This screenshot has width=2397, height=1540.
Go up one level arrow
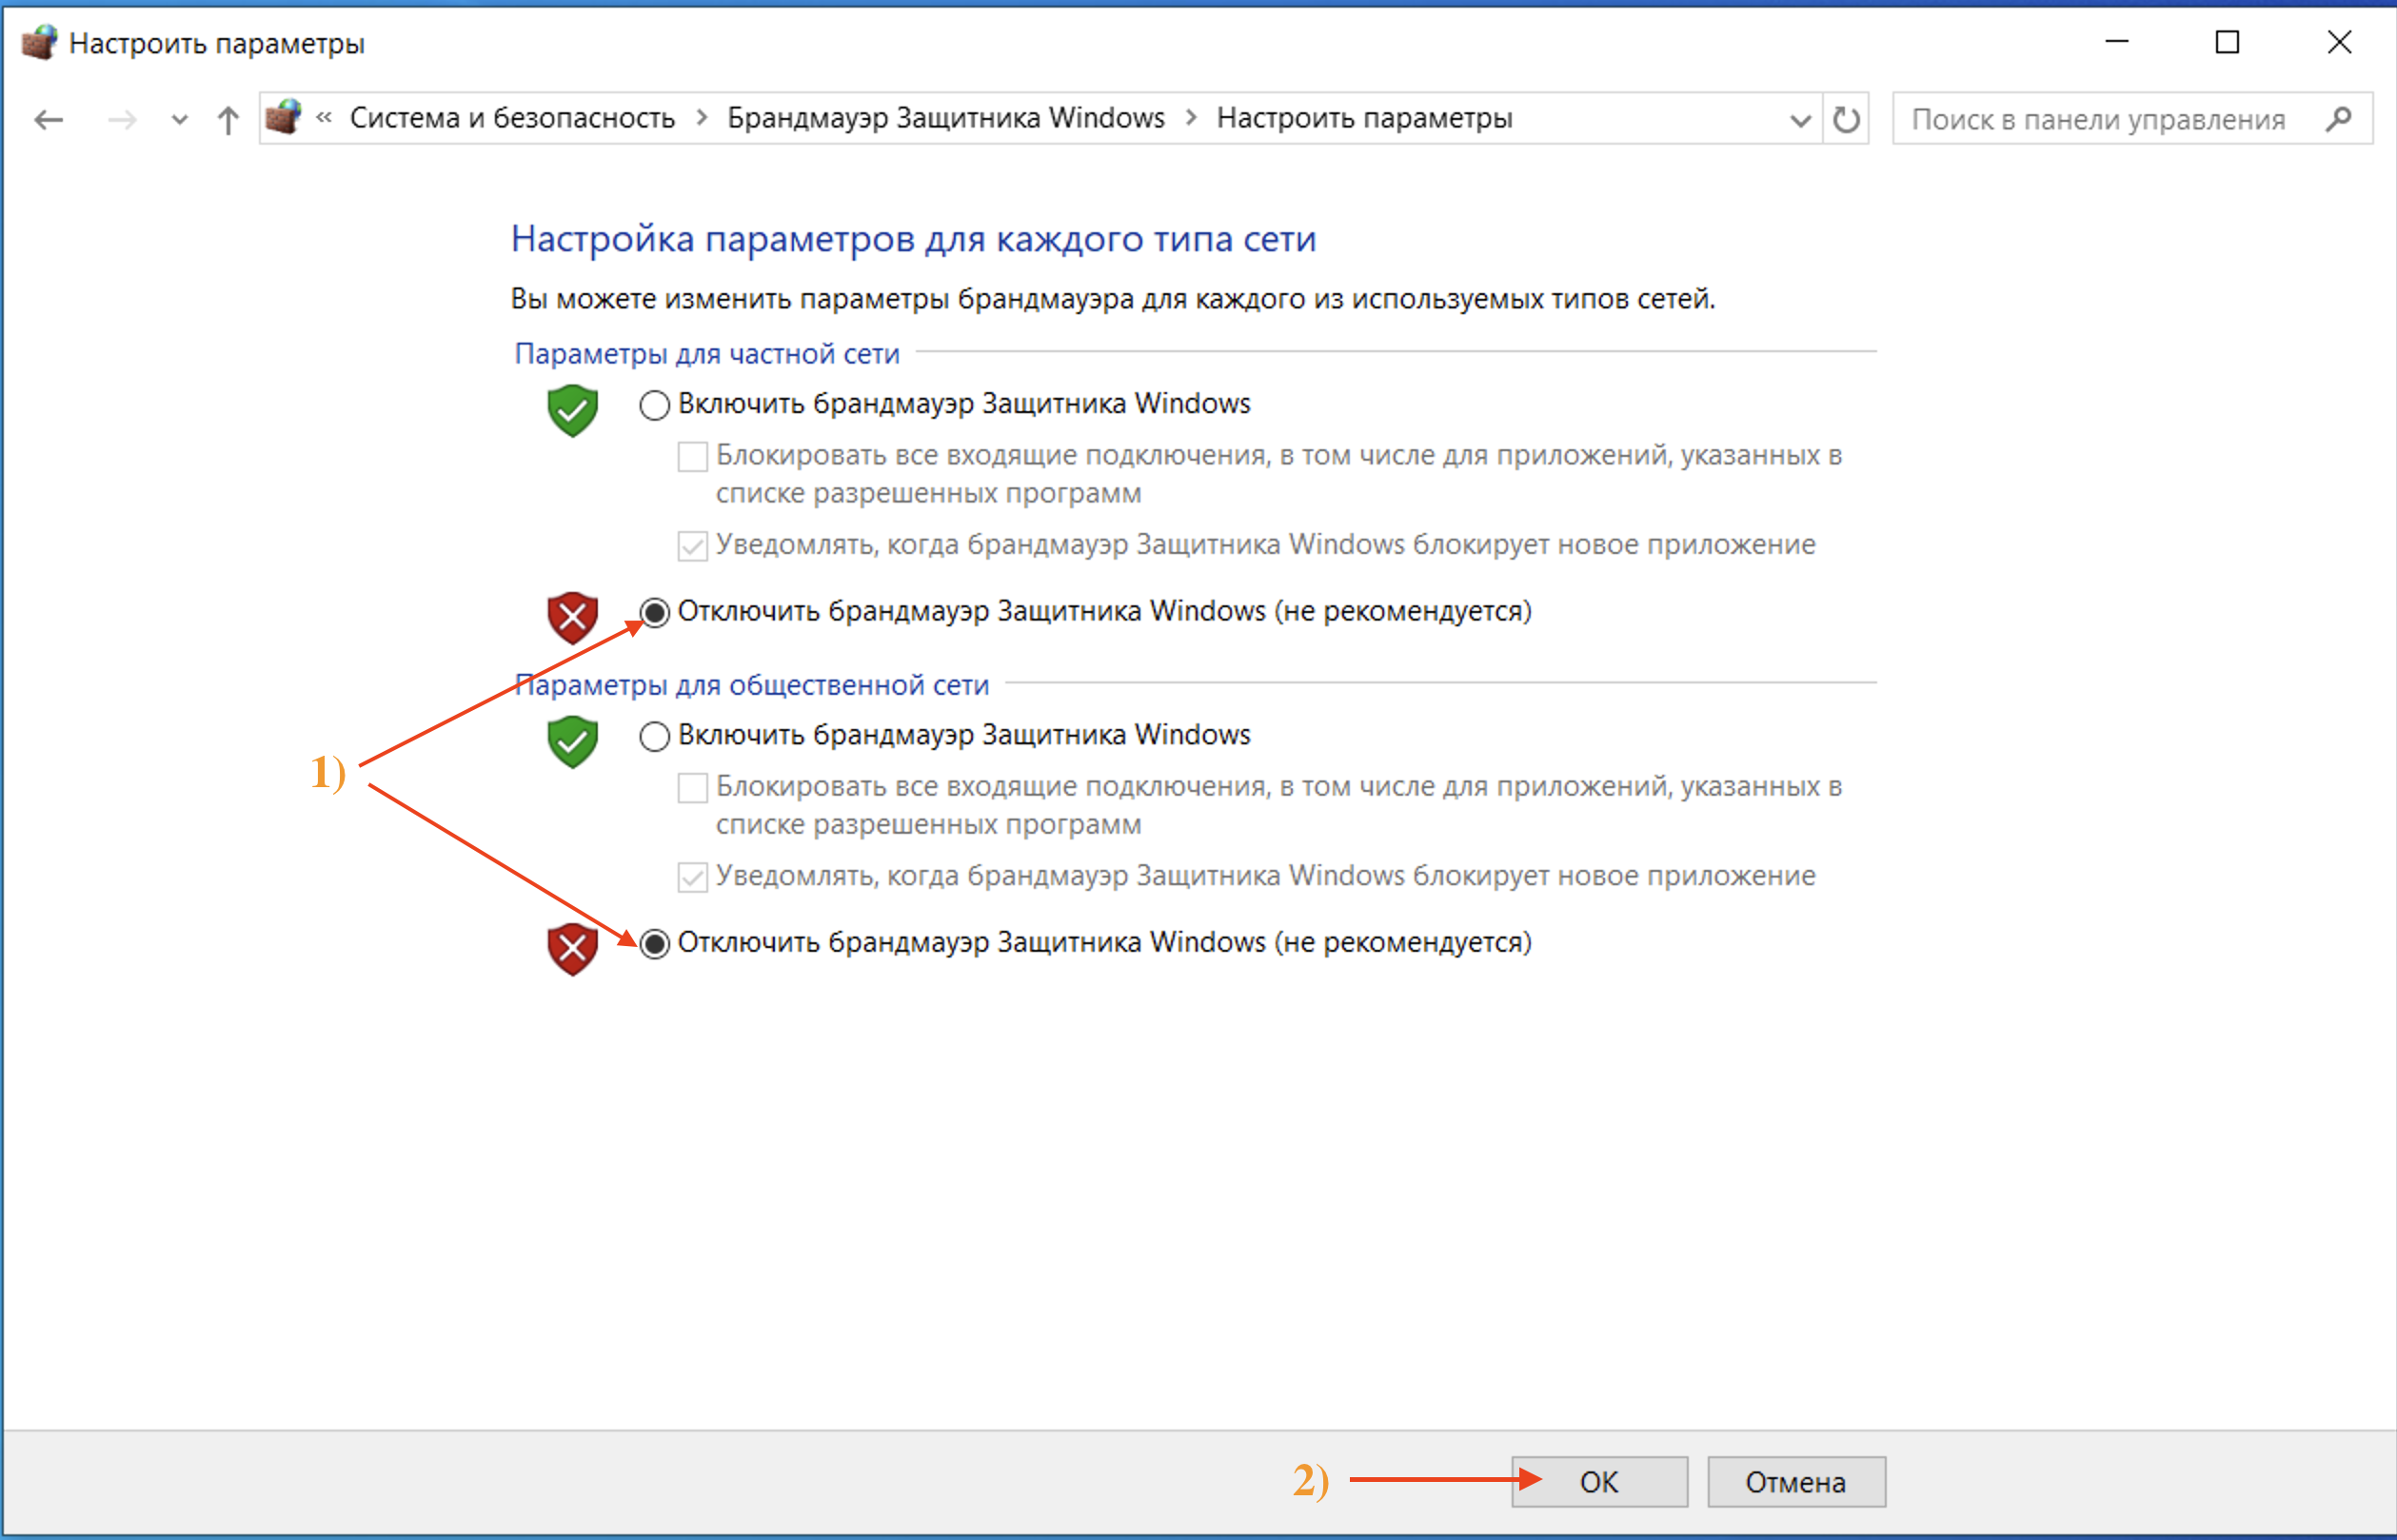[228, 121]
